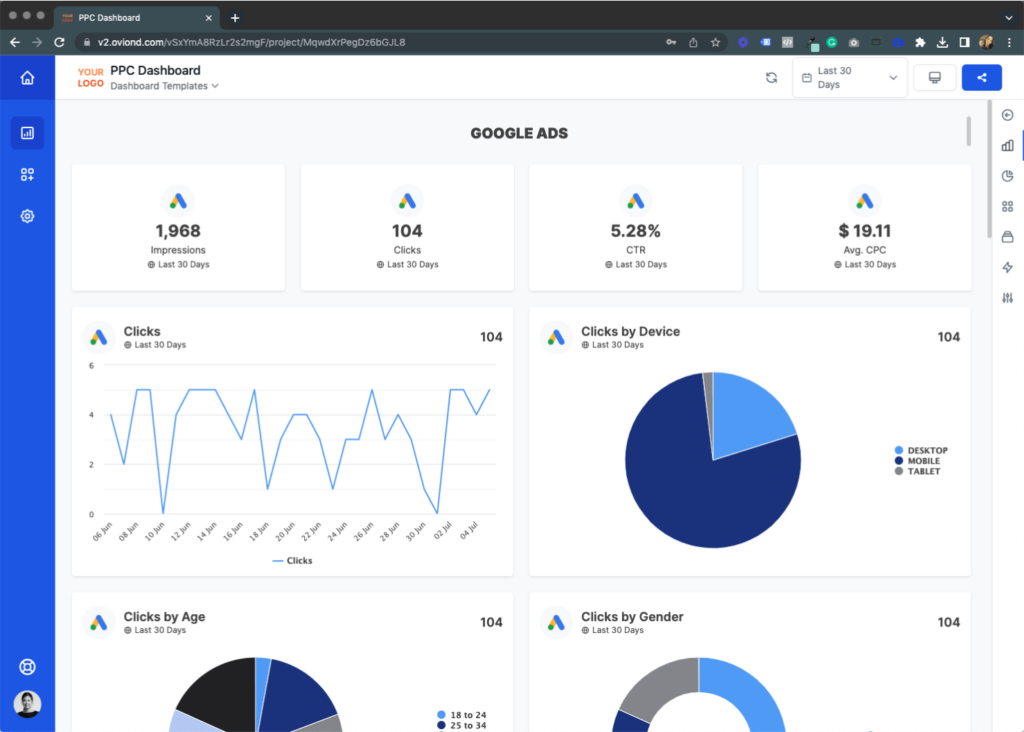This screenshot has height=732, width=1024.
Task: Open browser downloads icon
Action: tap(942, 42)
